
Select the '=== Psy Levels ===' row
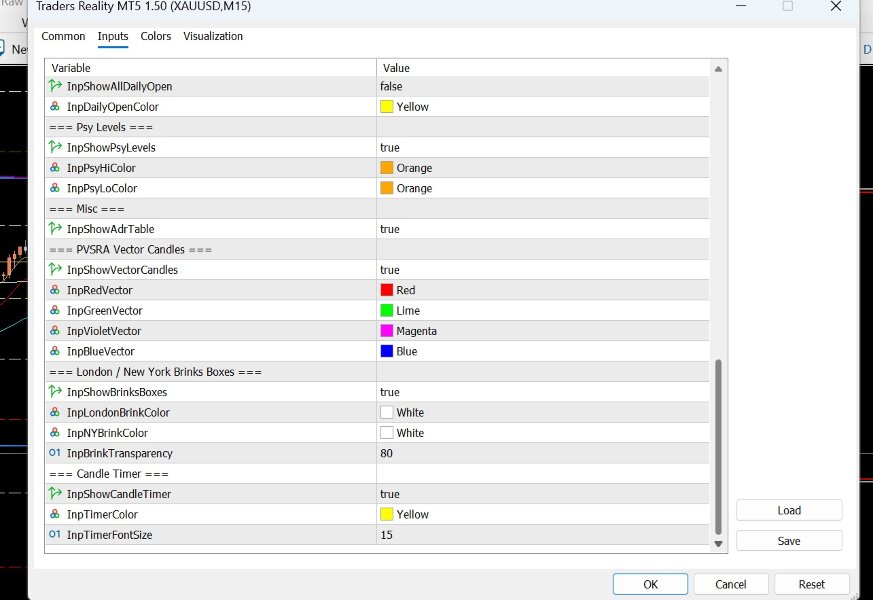coord(377,127)
